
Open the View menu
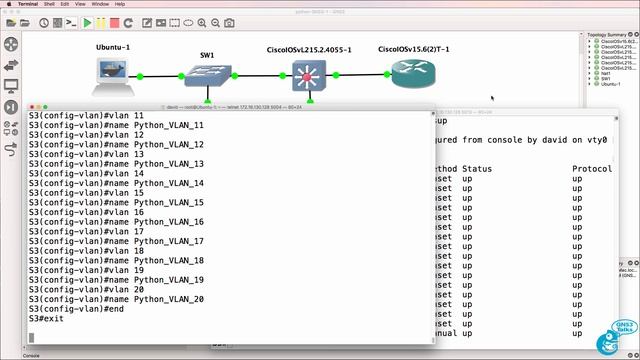[80, 4]
